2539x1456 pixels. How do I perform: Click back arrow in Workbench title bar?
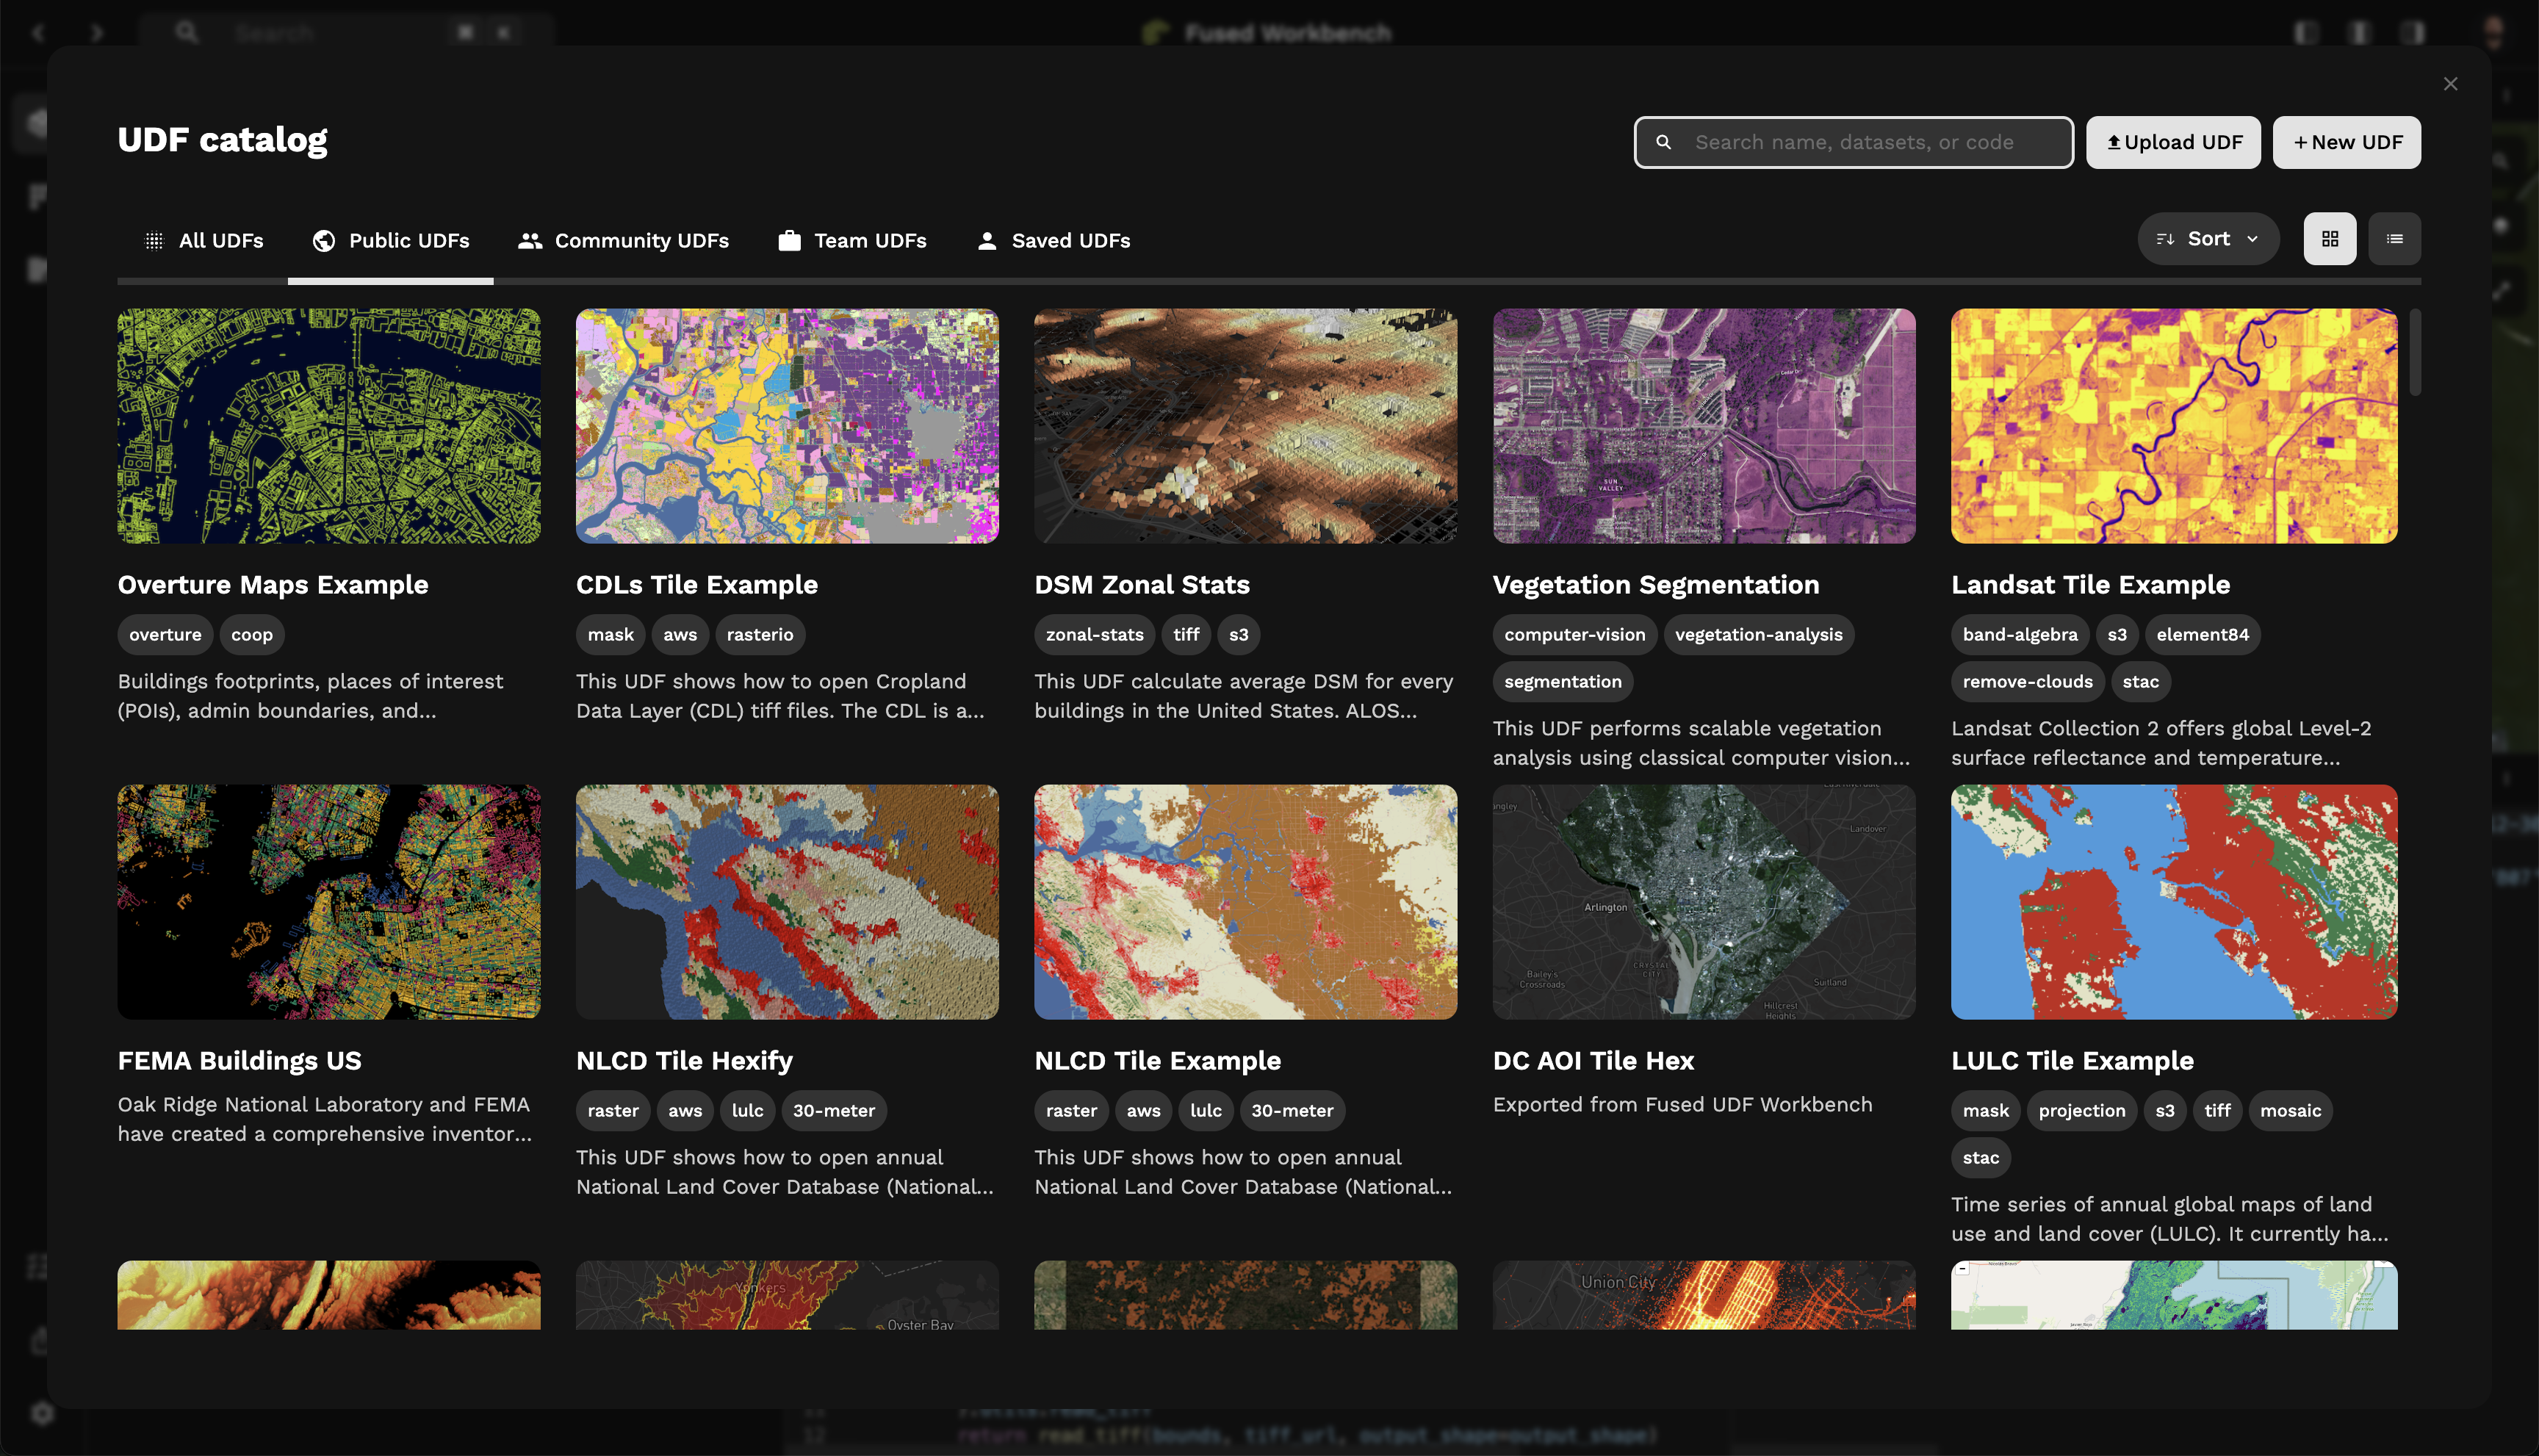pyautogui.click(x=37, y=32)
